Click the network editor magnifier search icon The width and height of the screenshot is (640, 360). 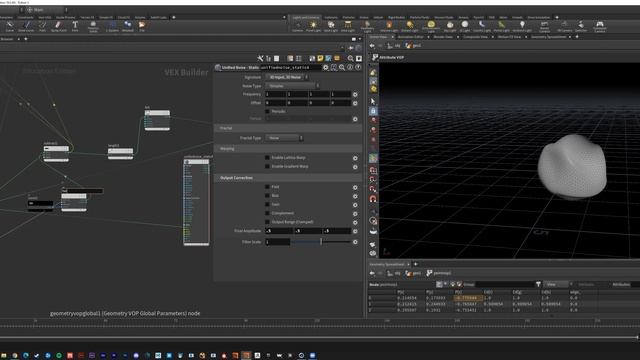pos(350,59)
